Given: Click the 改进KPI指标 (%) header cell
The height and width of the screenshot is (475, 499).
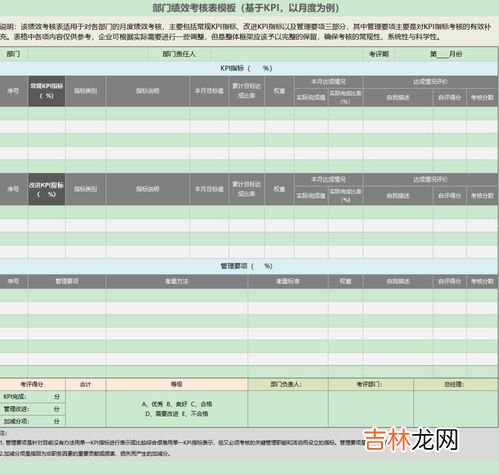Looking at the screenshot, I should pyautogui.click(x=47, y=189).
